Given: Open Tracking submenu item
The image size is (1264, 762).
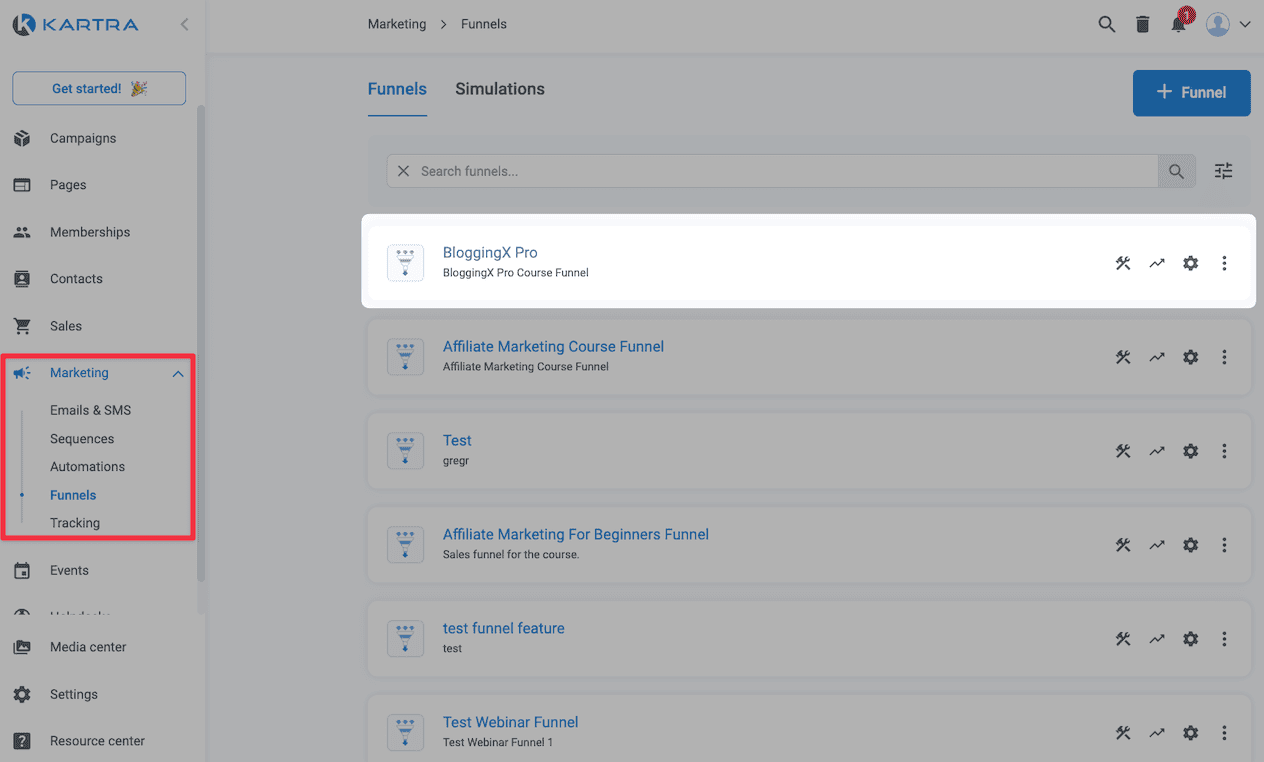Looking at the screenshot, I should click(x=75, y=523).
